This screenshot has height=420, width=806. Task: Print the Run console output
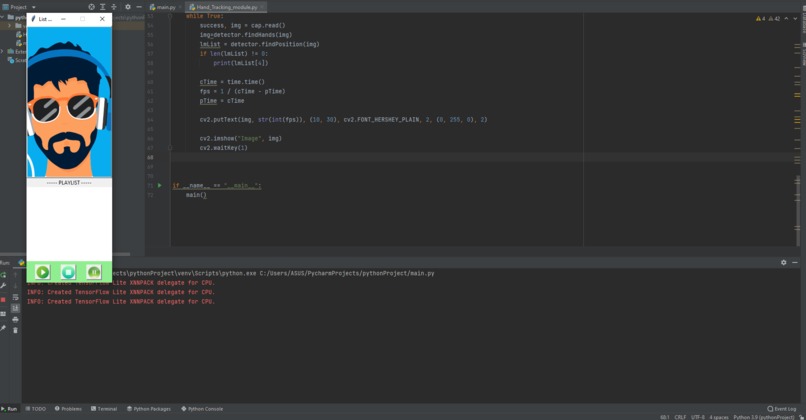[15, 319]
